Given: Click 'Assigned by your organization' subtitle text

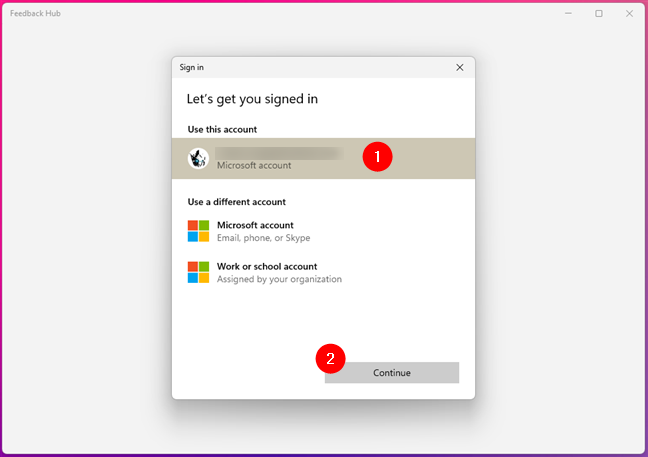Looking at the screenshot, I should (279, 279).
